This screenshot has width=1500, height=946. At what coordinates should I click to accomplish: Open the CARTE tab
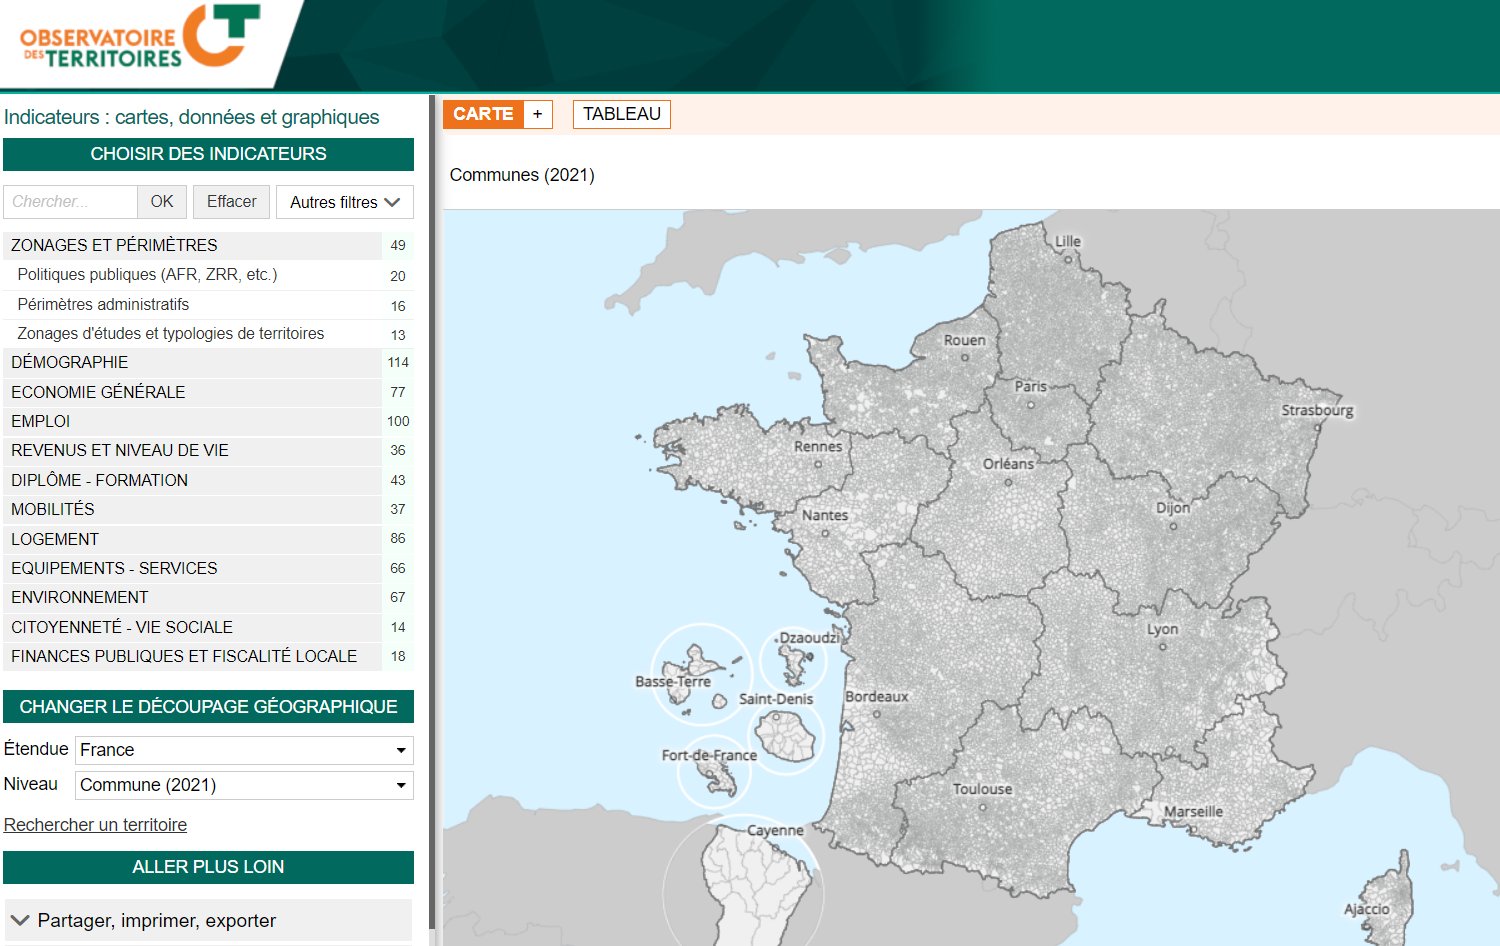pos(483,114)
